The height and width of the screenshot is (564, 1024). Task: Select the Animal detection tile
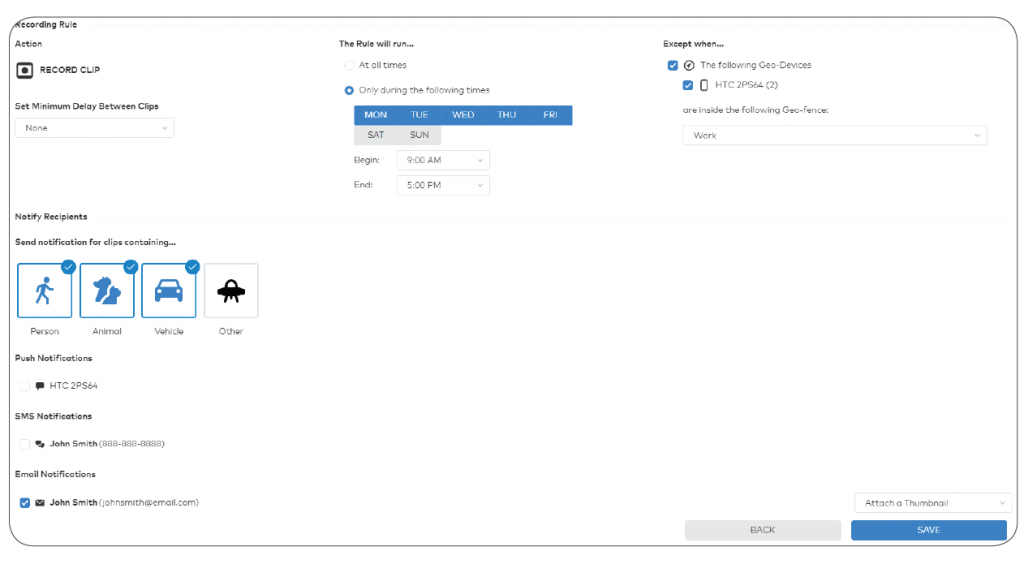click(x=107, y=291)
